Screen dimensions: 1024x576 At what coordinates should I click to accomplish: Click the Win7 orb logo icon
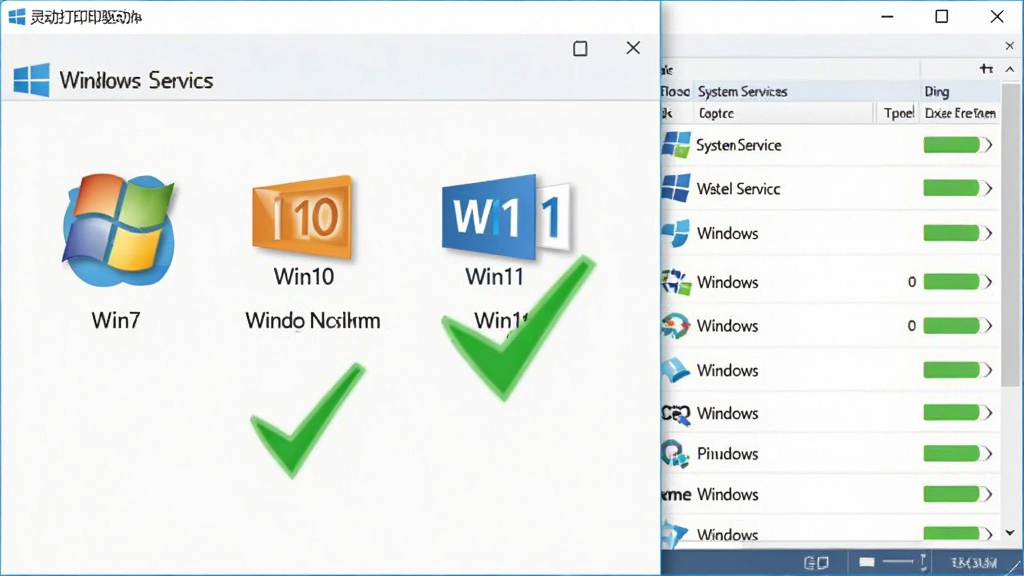[x=118, y=230]
